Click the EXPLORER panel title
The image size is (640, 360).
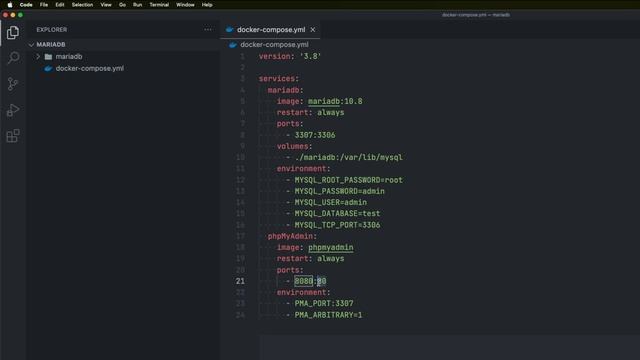tap(52, 29)
